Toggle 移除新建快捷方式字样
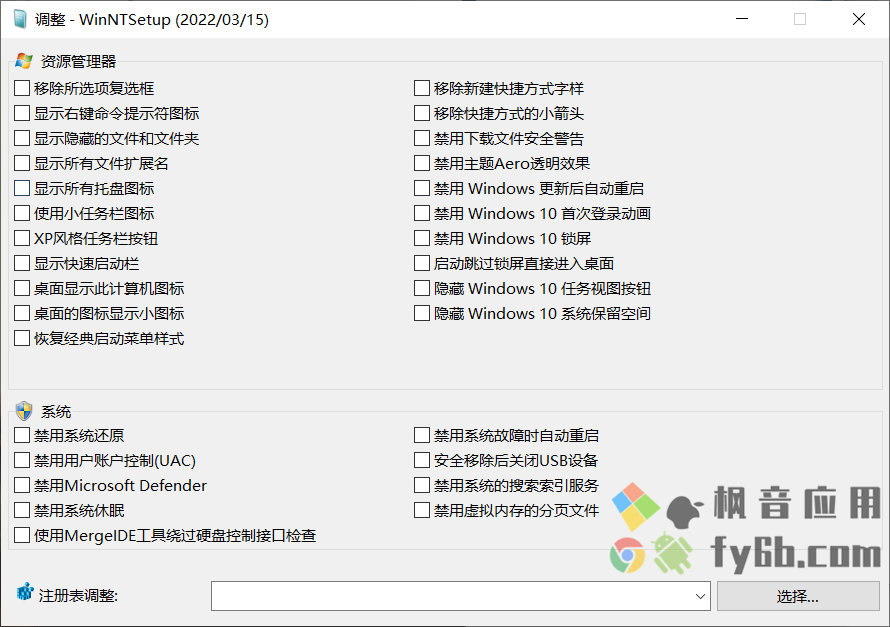 (422, 88)
